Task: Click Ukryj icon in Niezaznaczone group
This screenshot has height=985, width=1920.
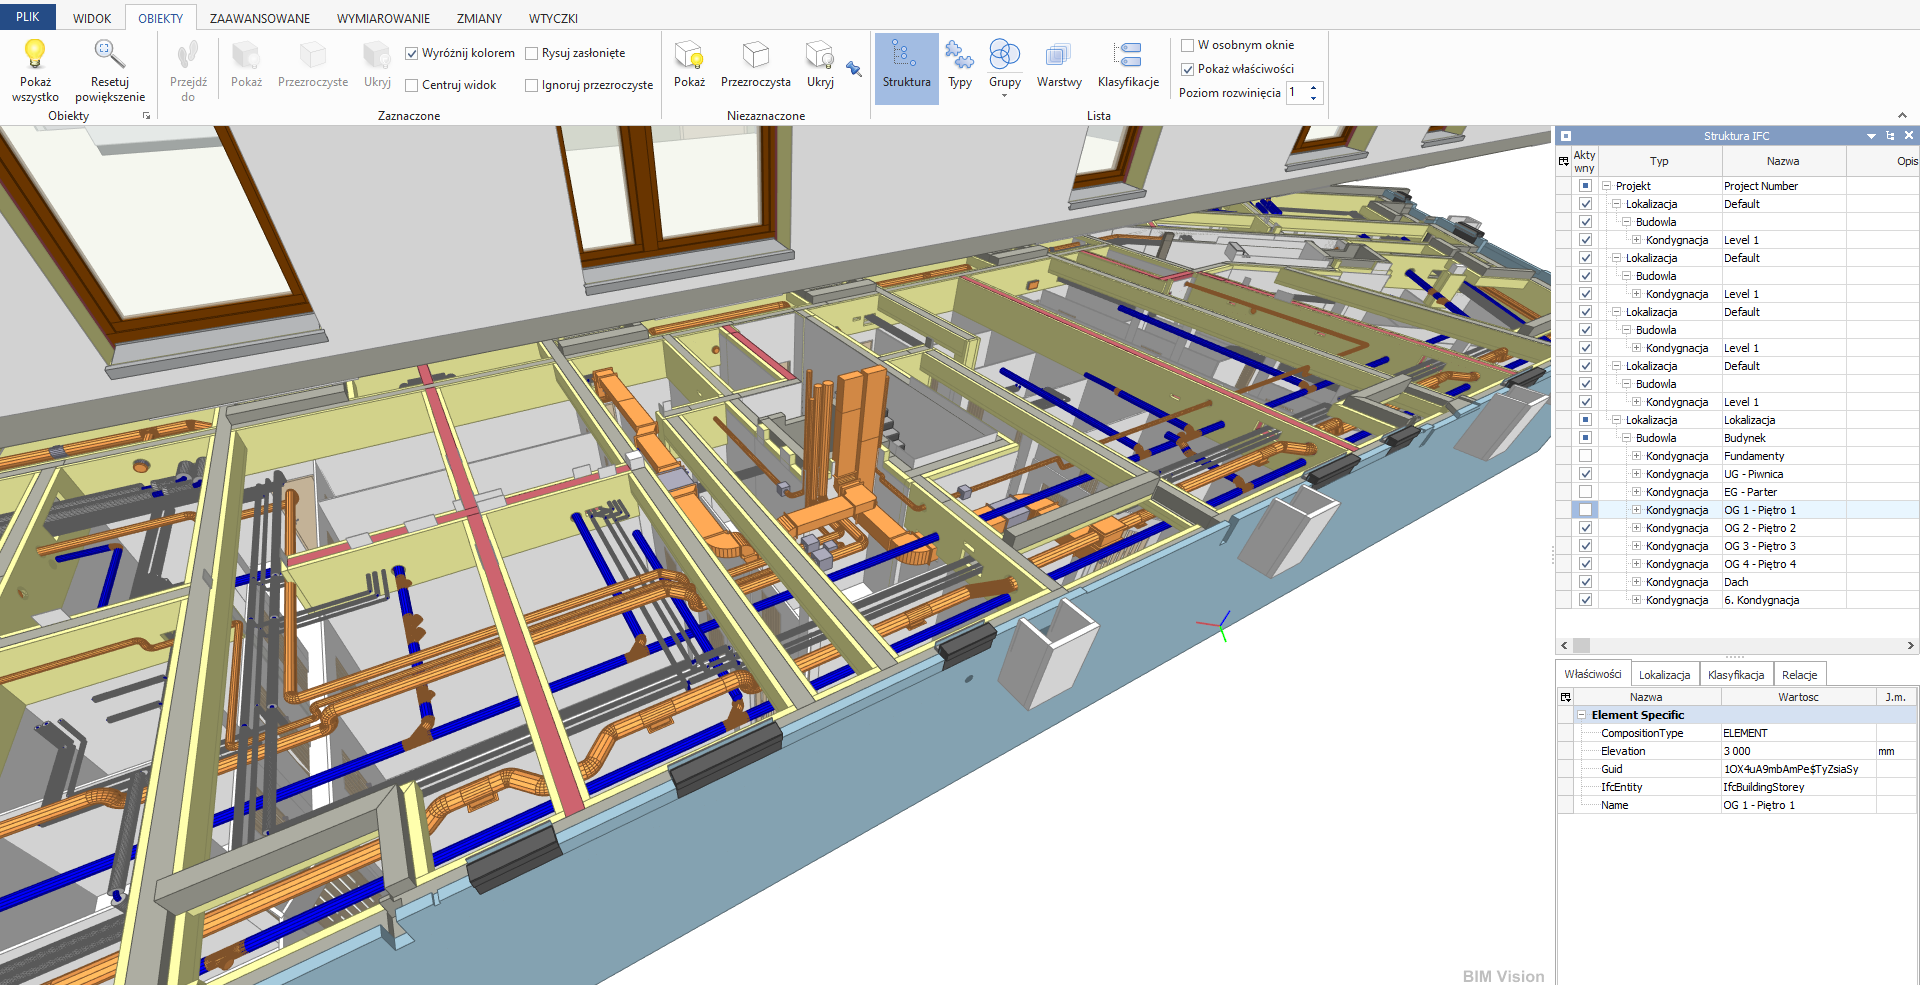Action: pyautogui.click(x=820, y=56)
